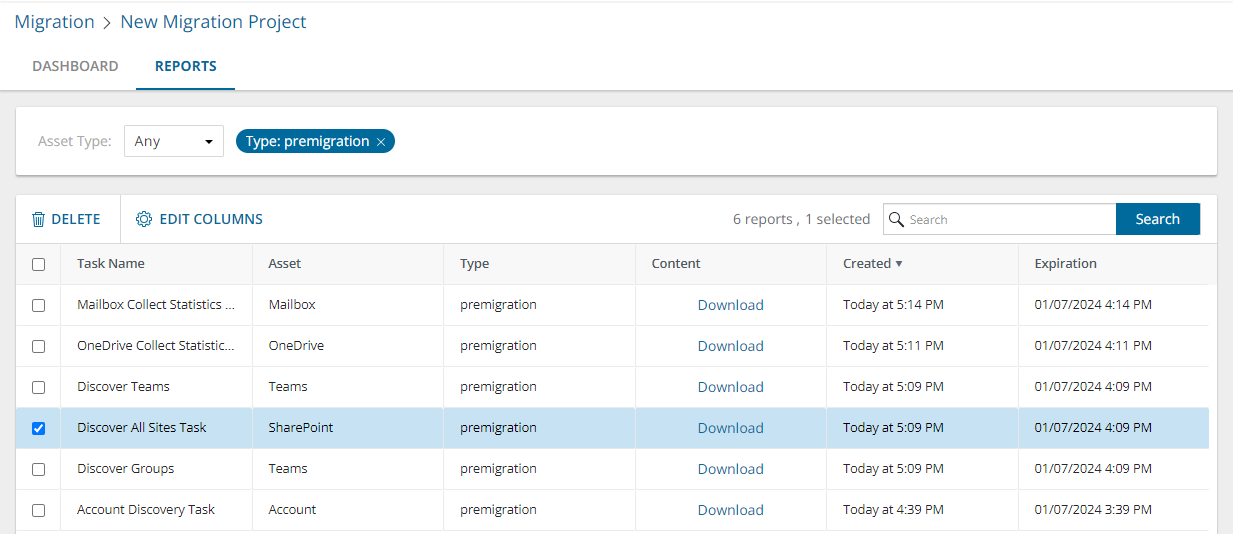
Task: Remove the Type: premigration filter chip
Action: pyautogui.click(x=381, y=142)
